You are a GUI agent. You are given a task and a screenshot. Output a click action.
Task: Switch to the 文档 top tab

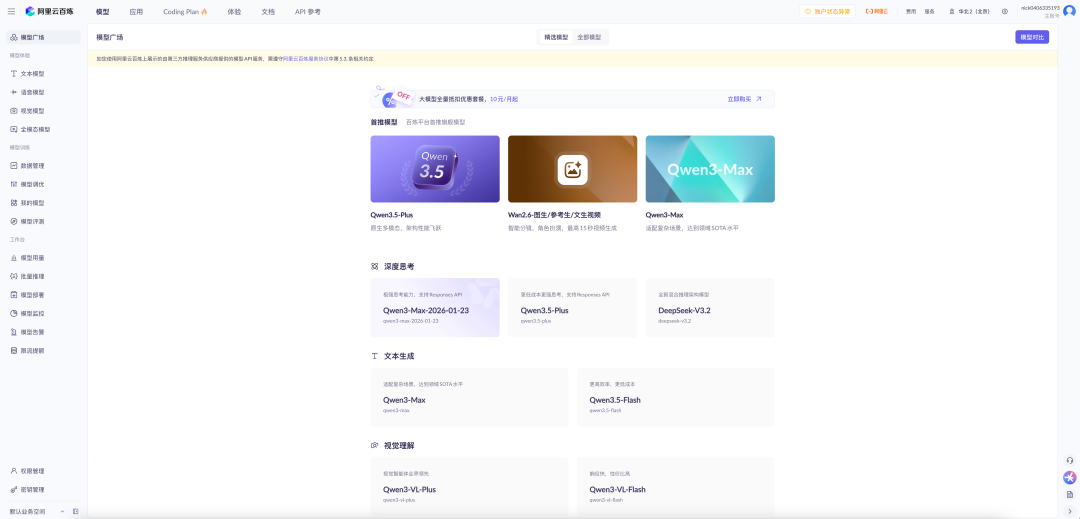268,12
